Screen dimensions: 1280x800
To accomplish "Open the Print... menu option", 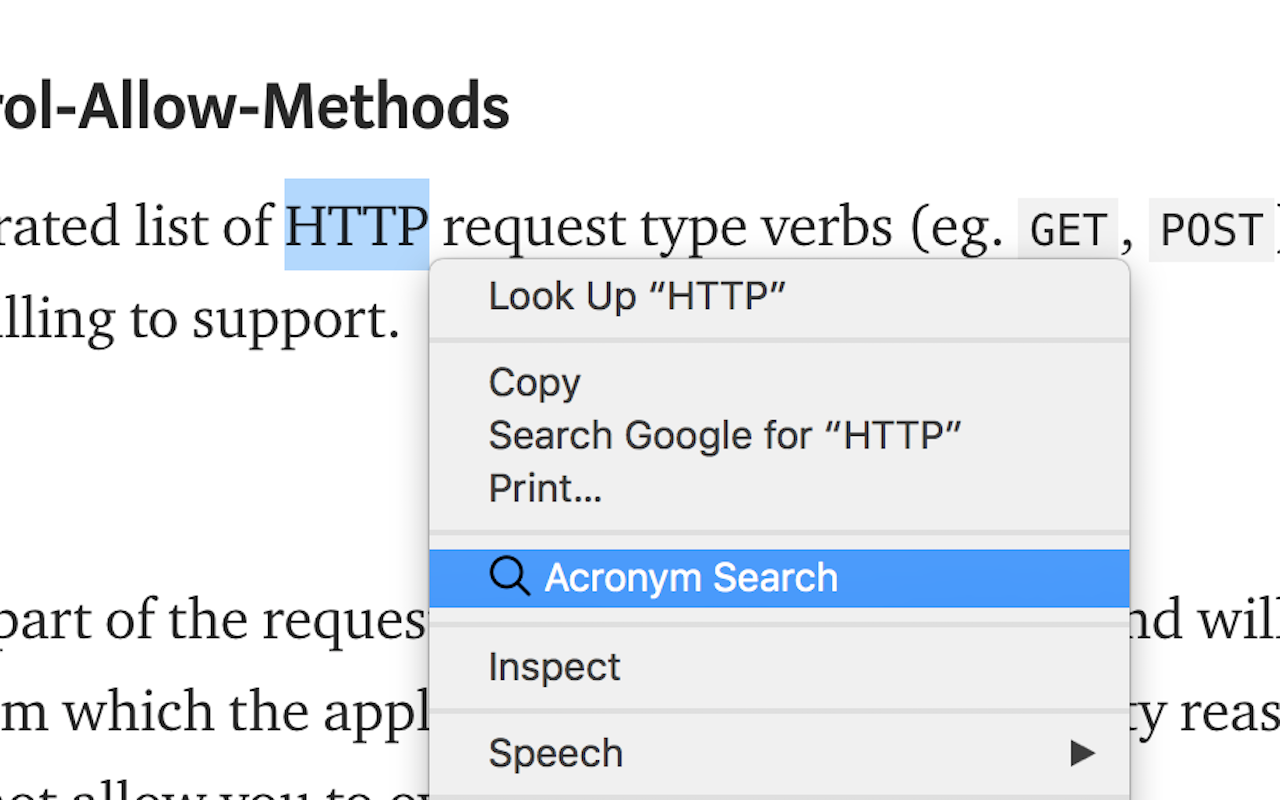I will pos(779,489).
